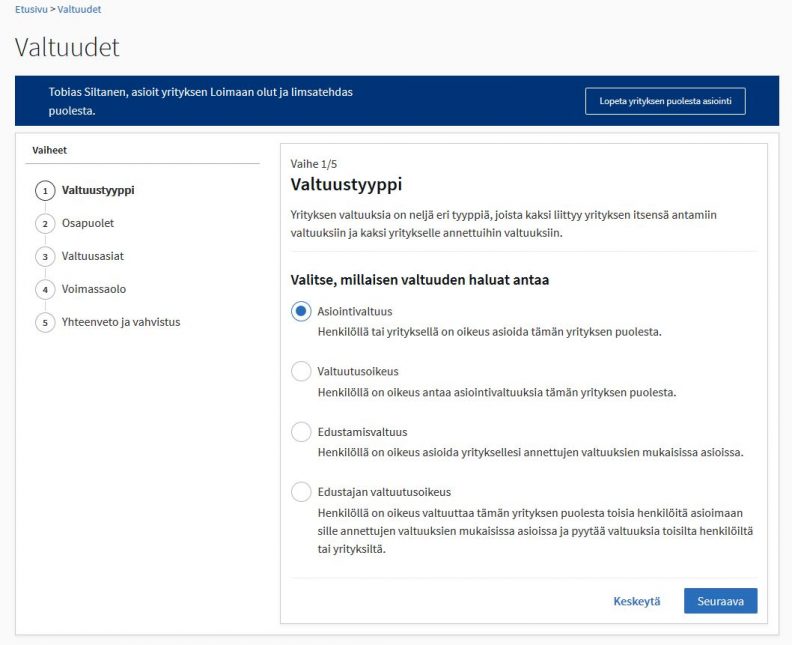Viewport: 792px width, 645px height.
Task: Click the step 2 circle icon
Action: [x=45, y=224]
